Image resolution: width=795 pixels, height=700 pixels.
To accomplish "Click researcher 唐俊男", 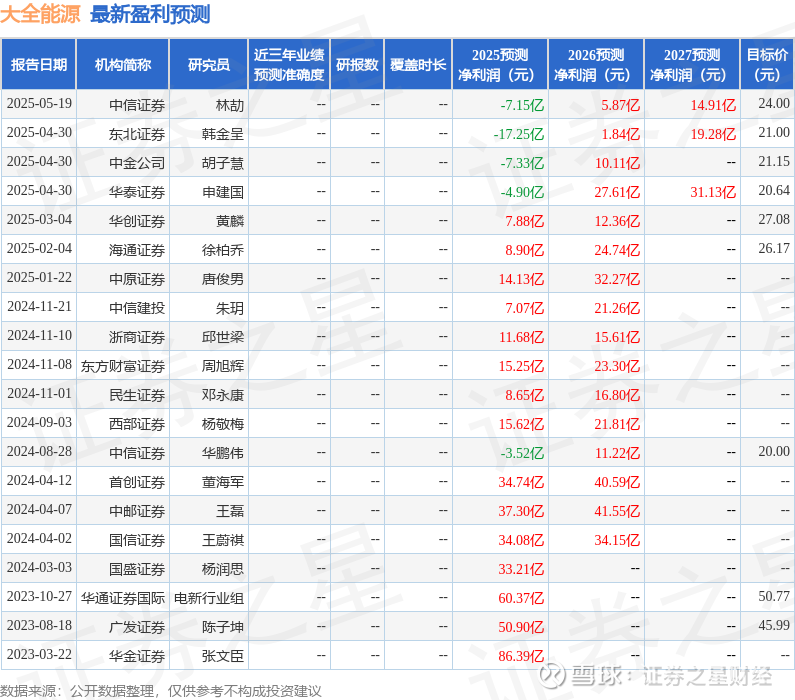I will point(223,279).
